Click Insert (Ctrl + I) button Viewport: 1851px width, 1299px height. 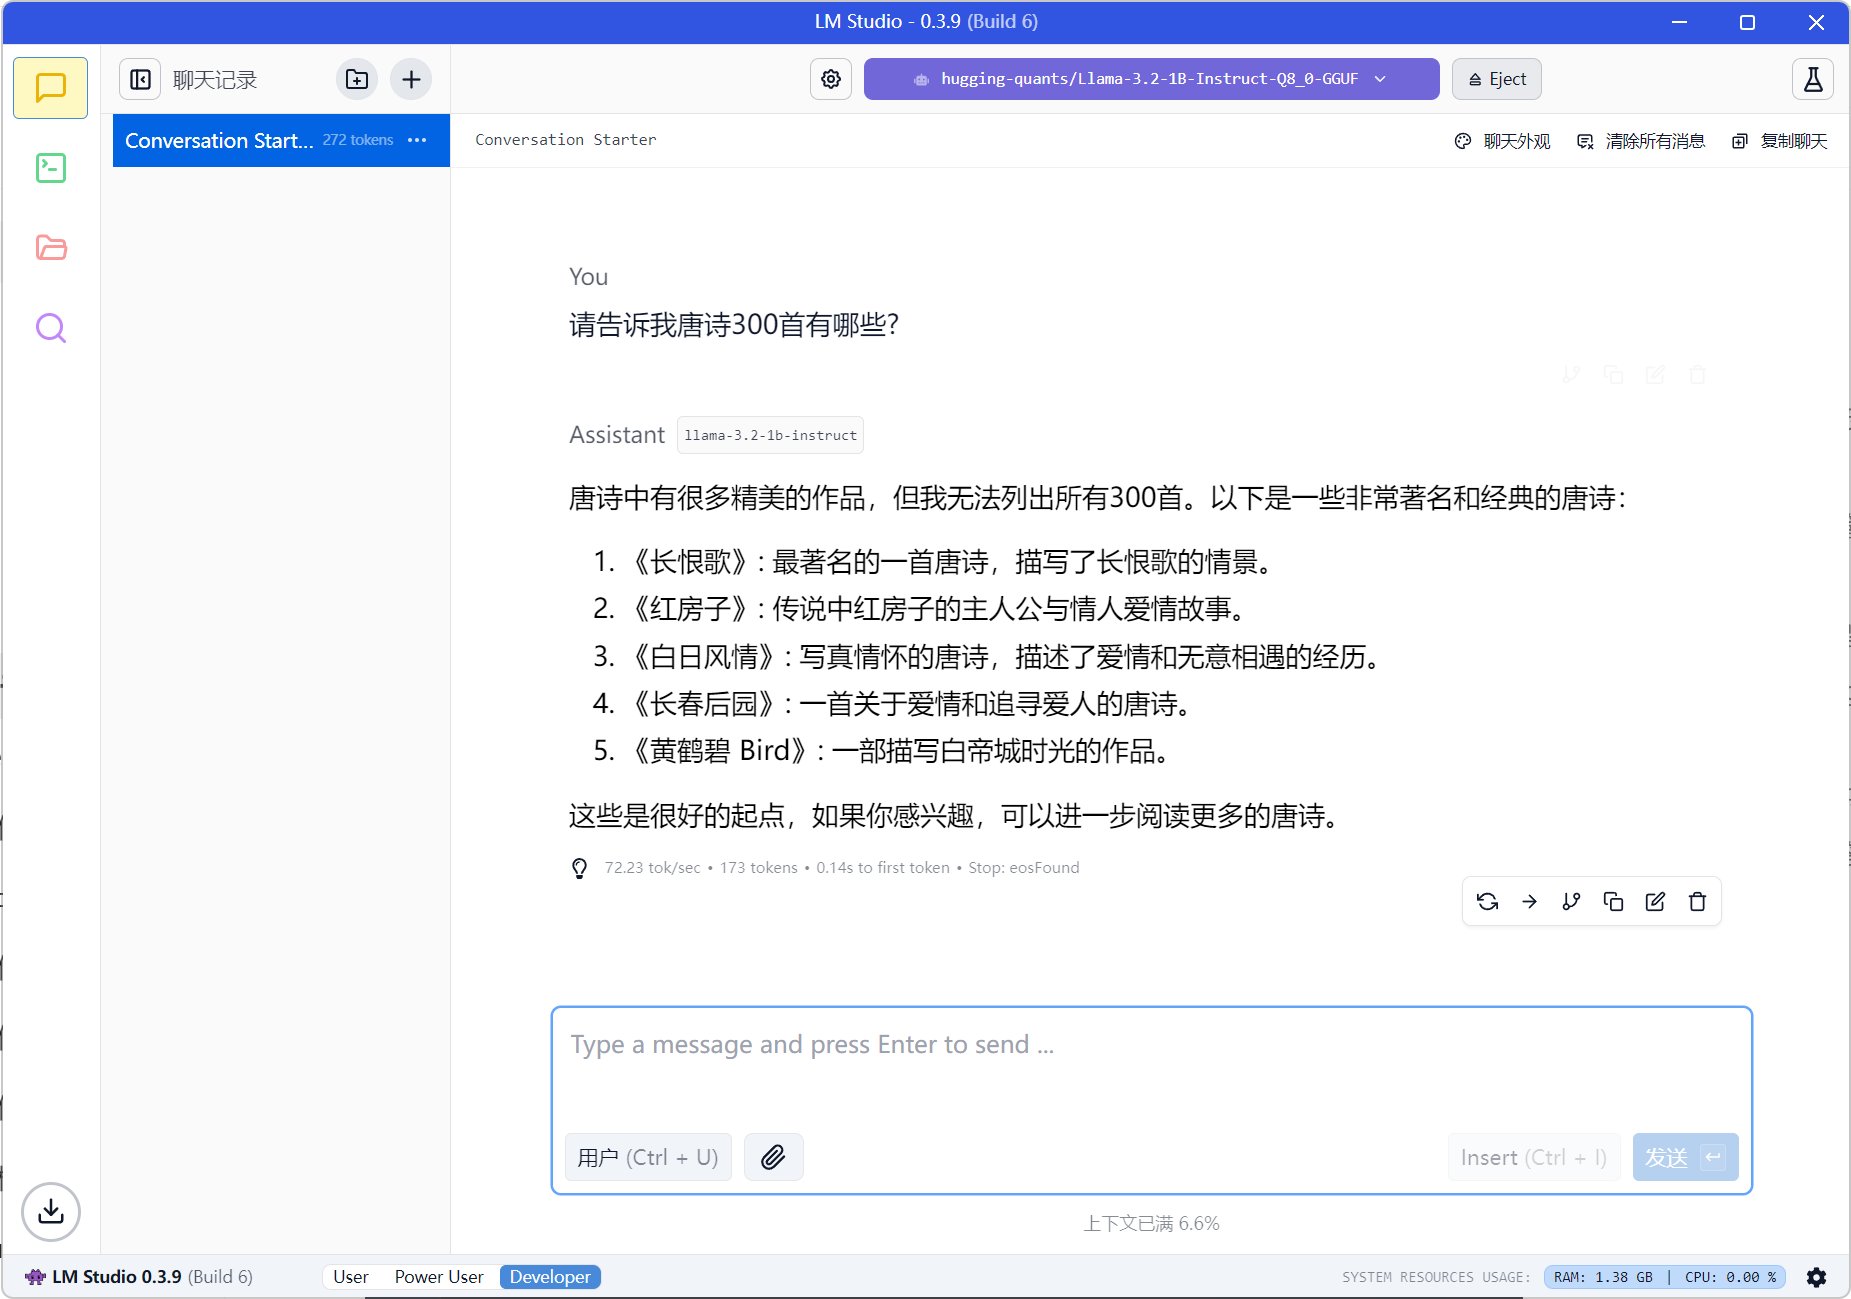coord(1534,1157)
